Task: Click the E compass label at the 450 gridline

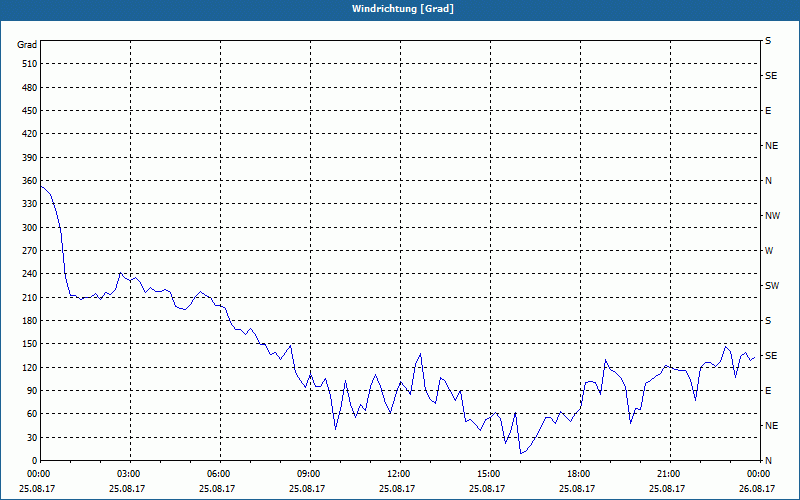Action: (768, 111)
